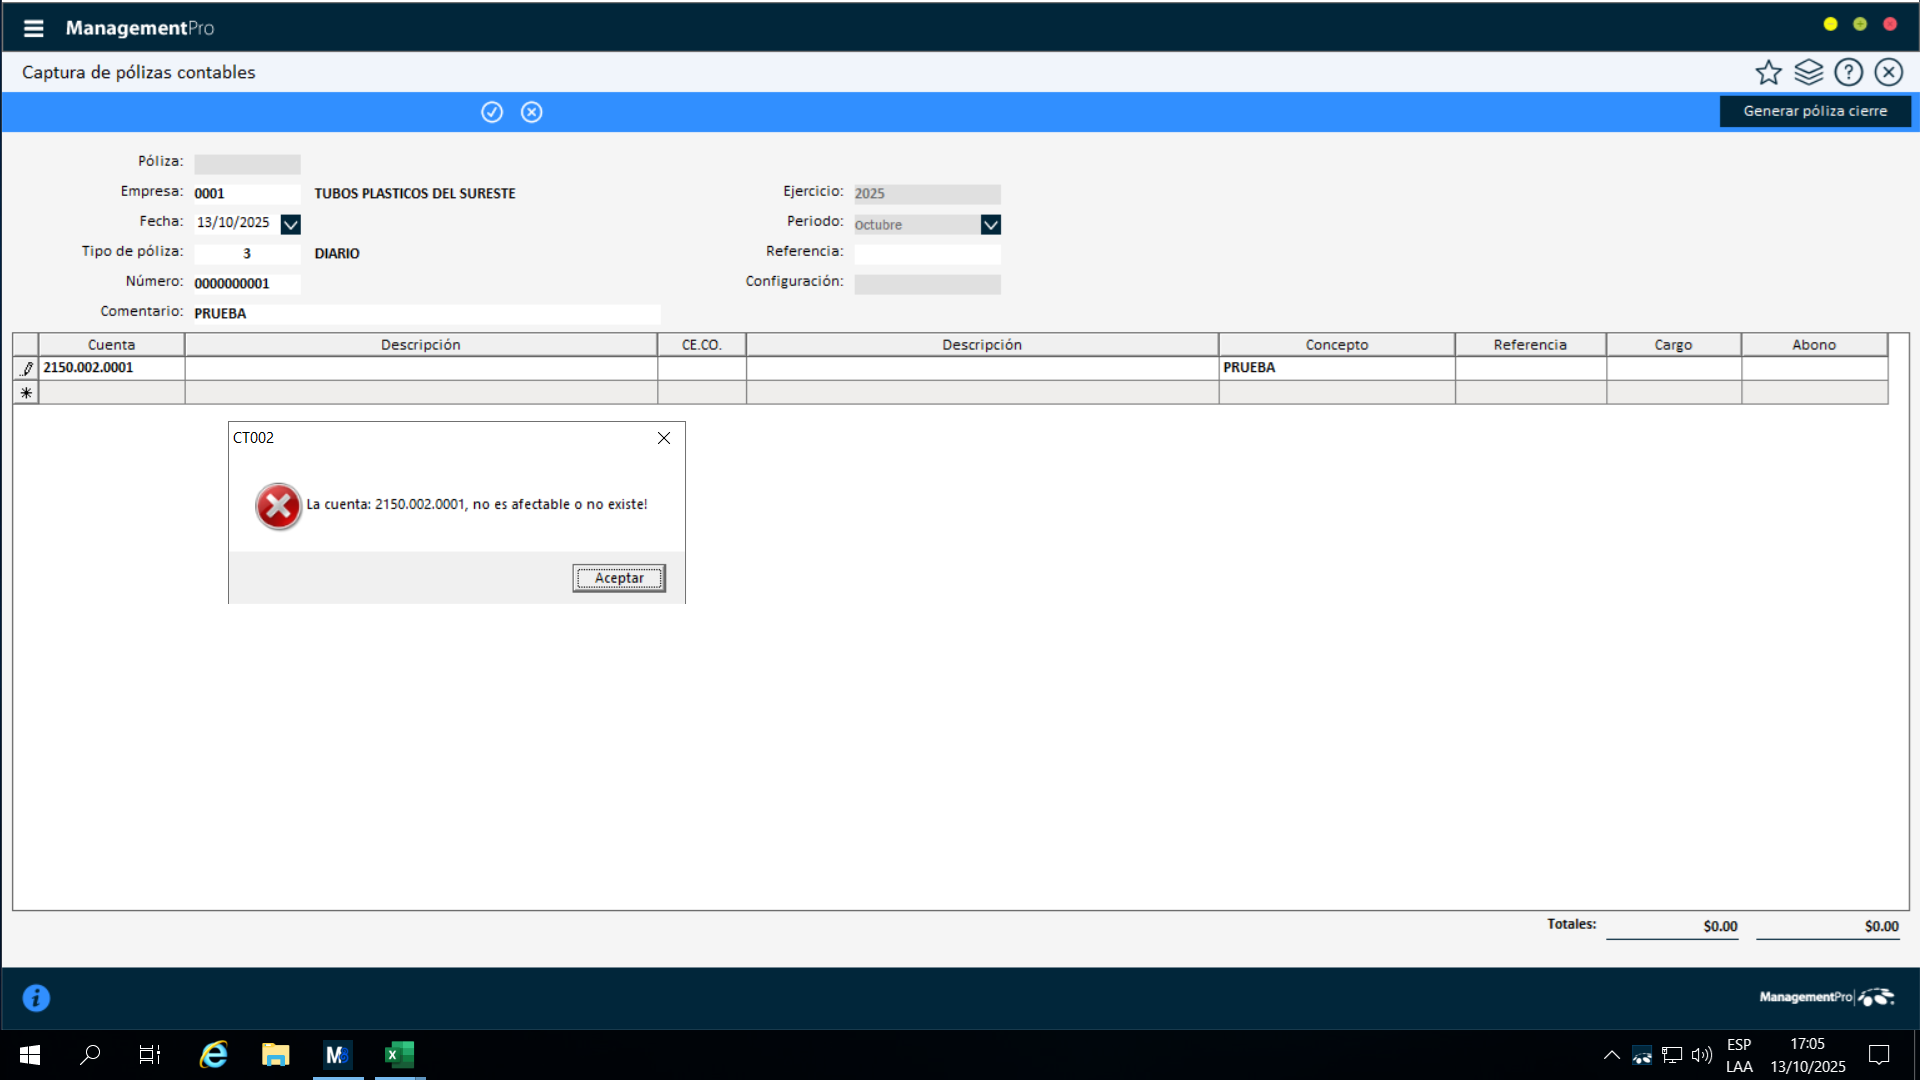This screenshot has height=1080, width=1920.
Task: Expand the Fecha date dropdown
Action: 290,224
